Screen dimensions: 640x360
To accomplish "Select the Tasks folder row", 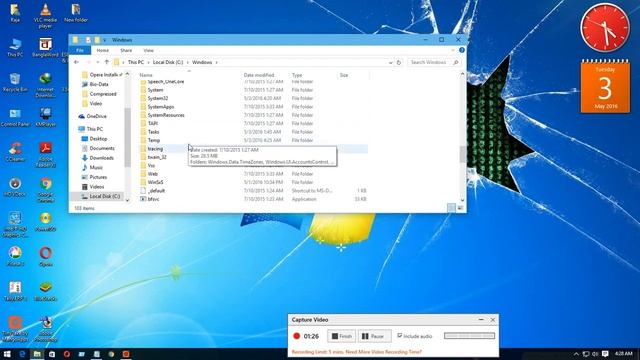I will tap(253, 132).
